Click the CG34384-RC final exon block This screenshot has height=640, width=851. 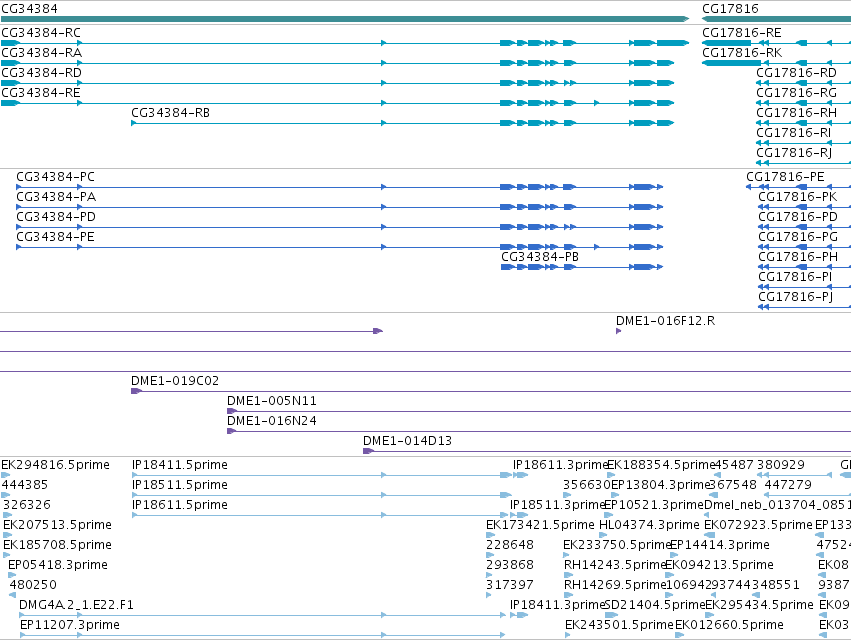click(x=672, y=43)
